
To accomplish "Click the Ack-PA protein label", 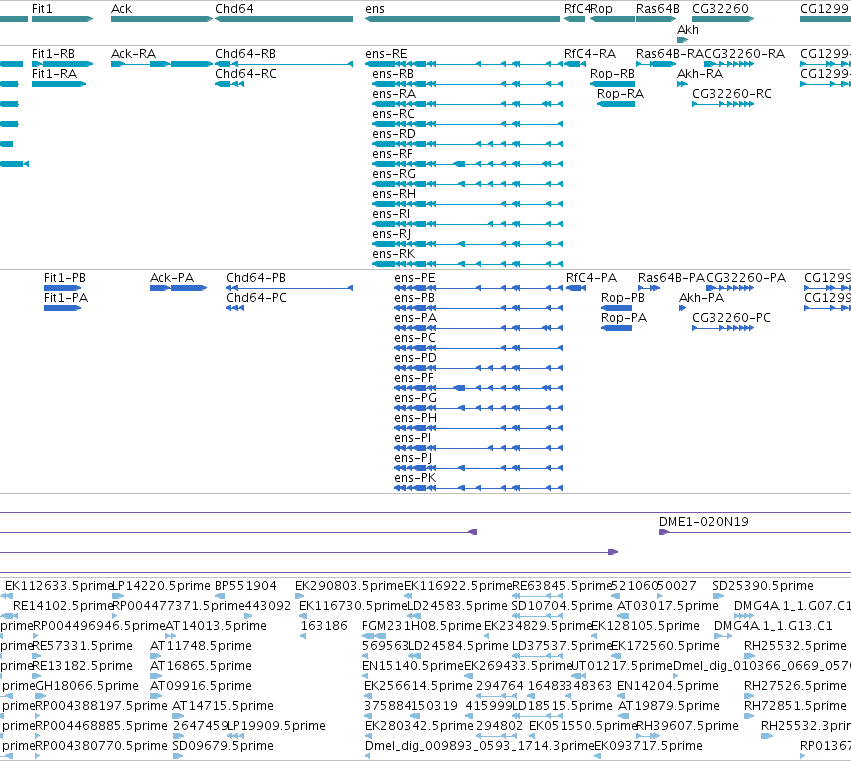I will click(172, 278).
